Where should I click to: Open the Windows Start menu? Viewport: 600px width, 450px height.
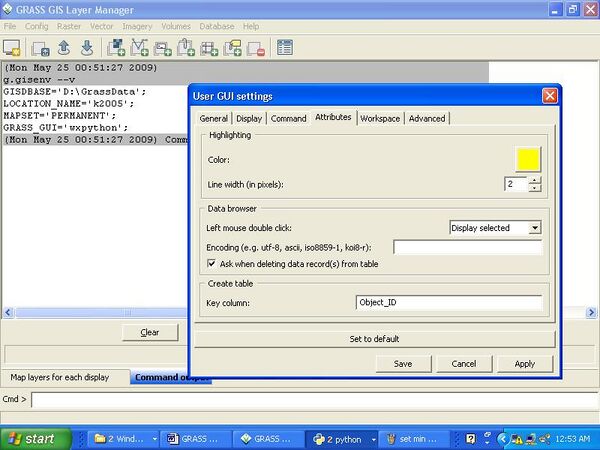pos(36,439)
